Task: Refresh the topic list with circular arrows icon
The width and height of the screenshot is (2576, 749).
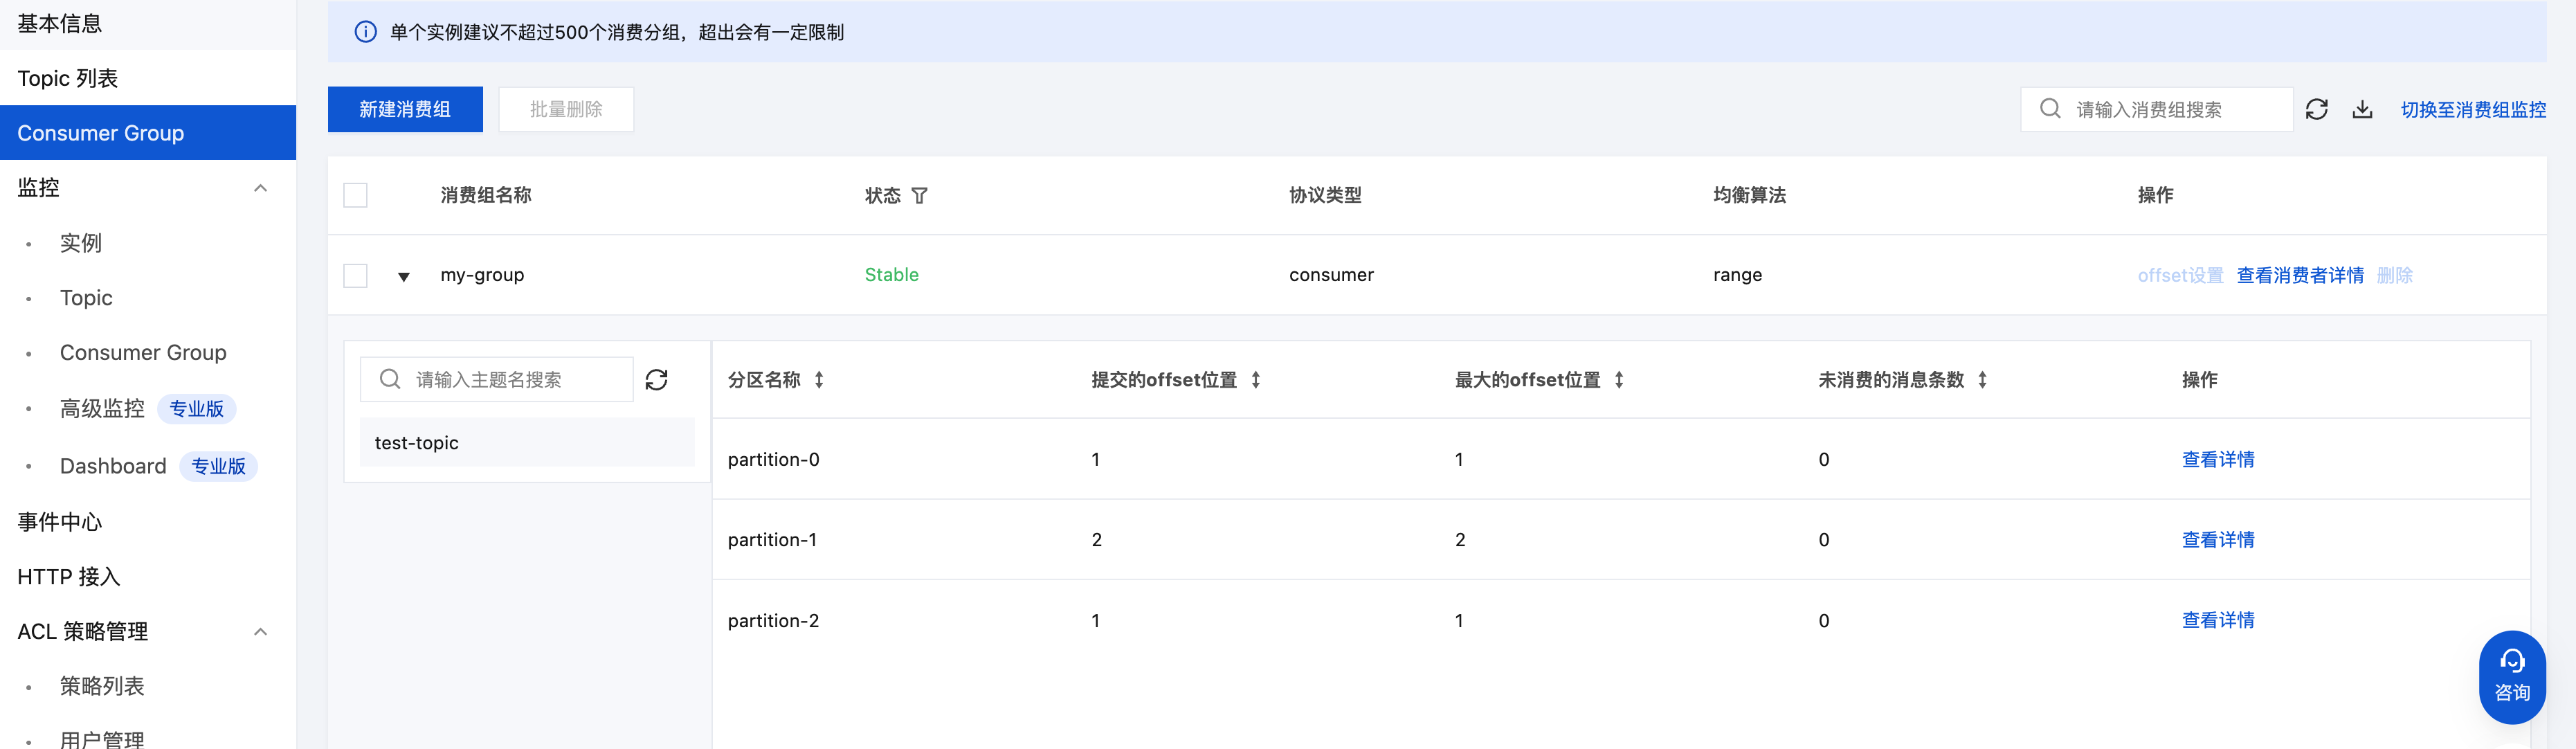Action: tap(656, 380)
